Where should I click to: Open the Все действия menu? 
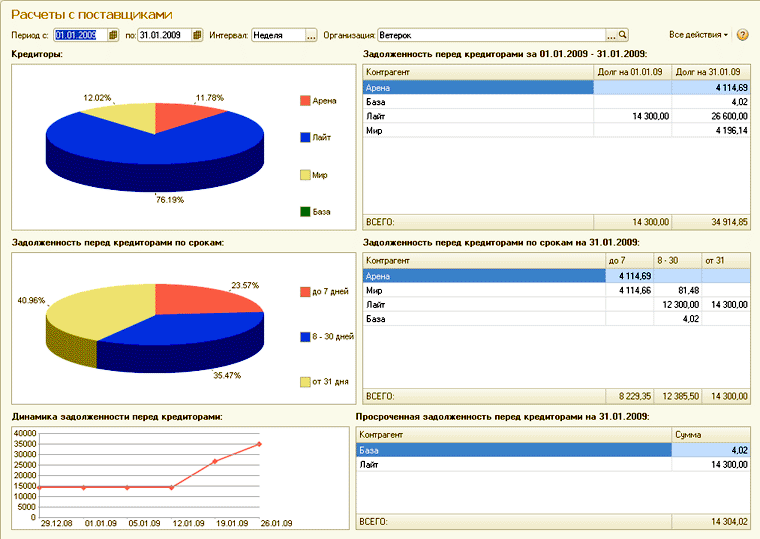698,35
